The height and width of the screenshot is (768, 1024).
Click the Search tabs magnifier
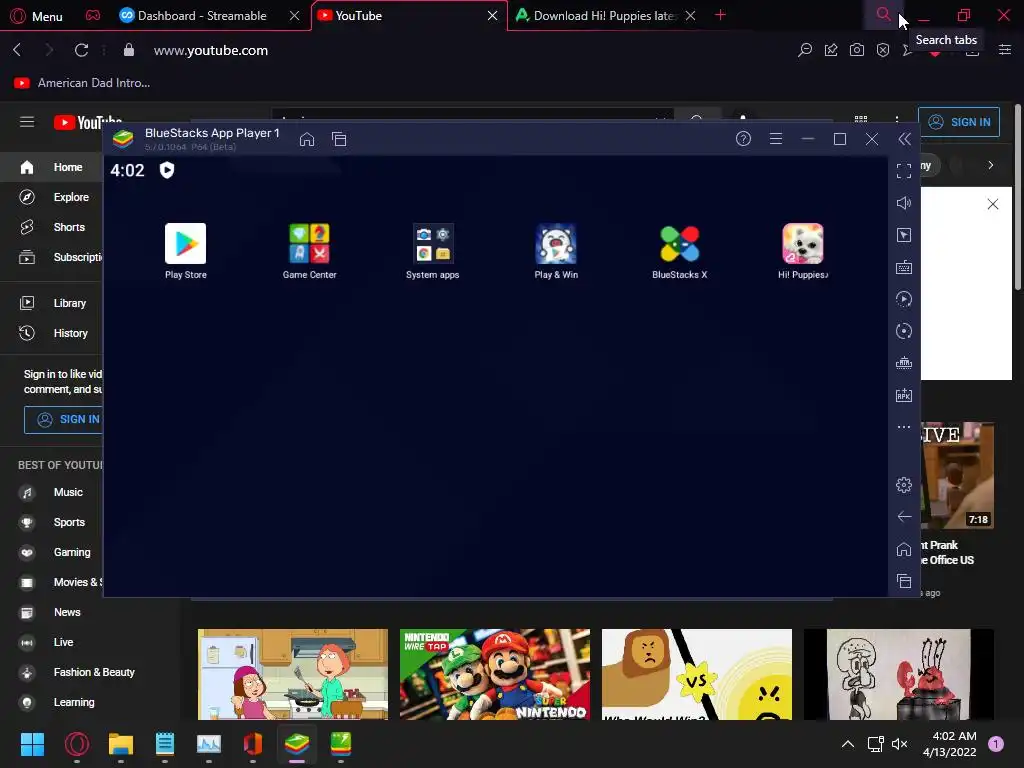[x=883, y=14]
